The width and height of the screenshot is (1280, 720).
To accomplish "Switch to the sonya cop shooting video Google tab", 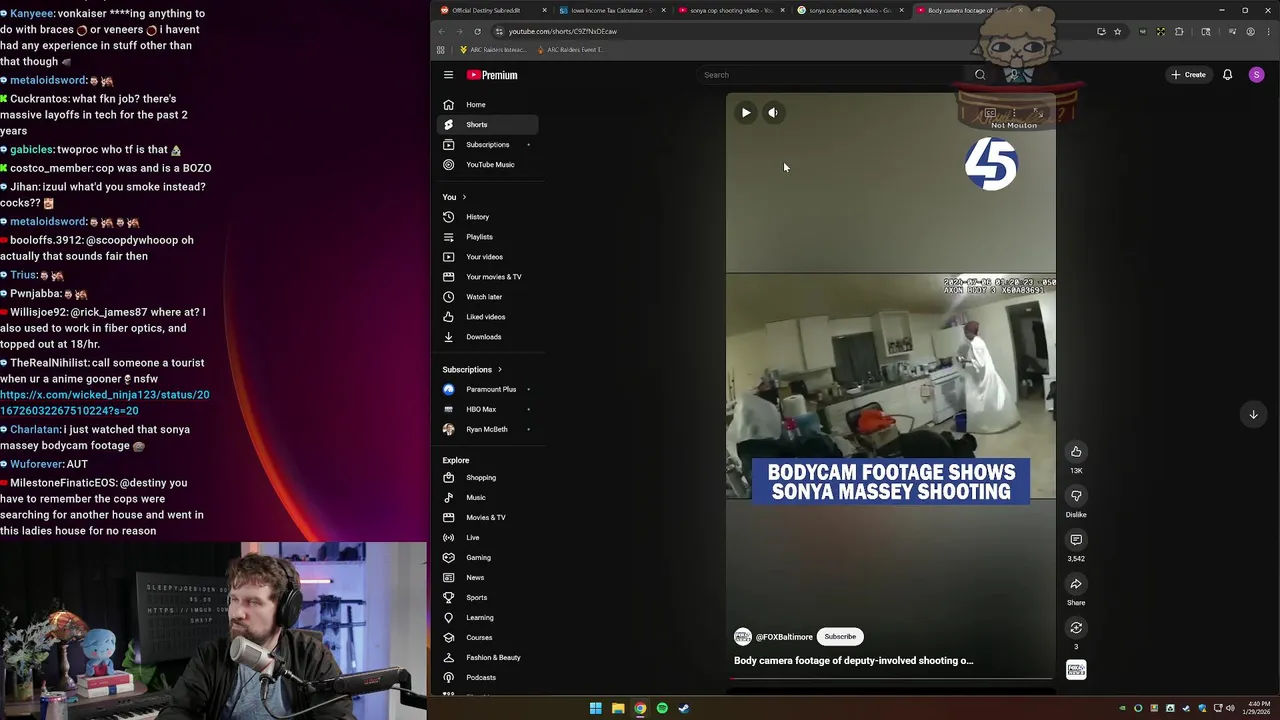I will tap(850, 11).
